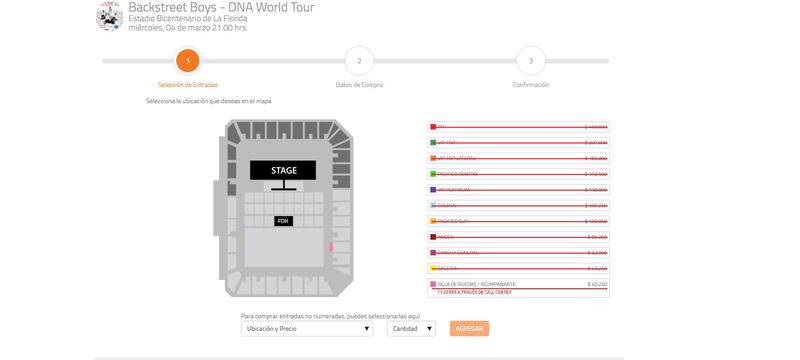Screen dimensions: 800x360
Task: Select step 3 circle Confirmación
Action: (531, 61)
